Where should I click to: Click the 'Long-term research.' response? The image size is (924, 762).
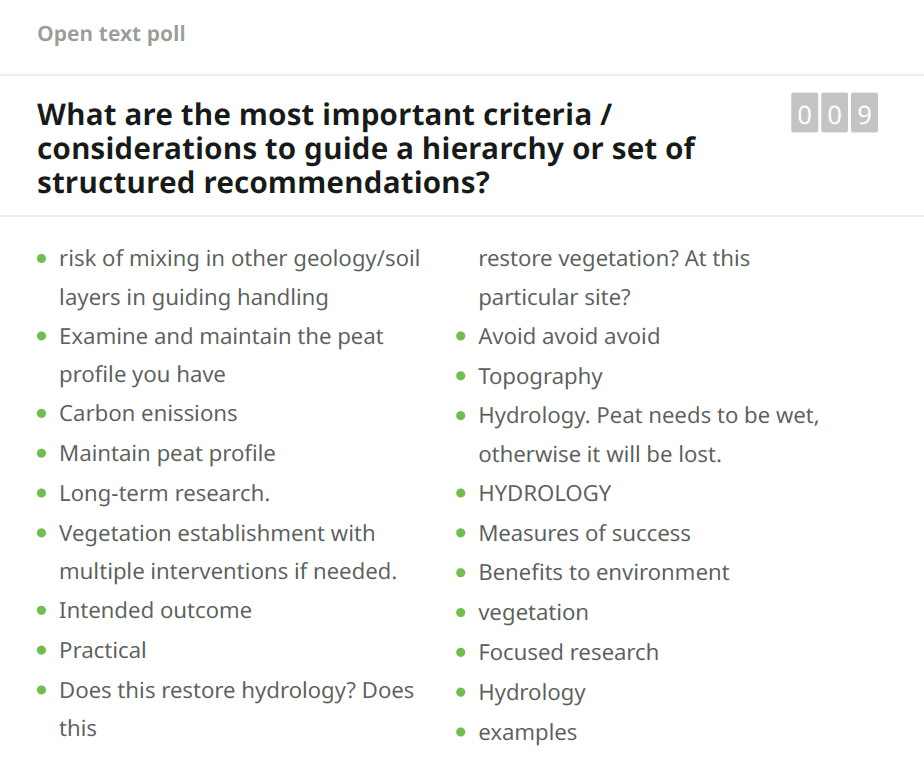pyautogui.click(x=165, y=493)
